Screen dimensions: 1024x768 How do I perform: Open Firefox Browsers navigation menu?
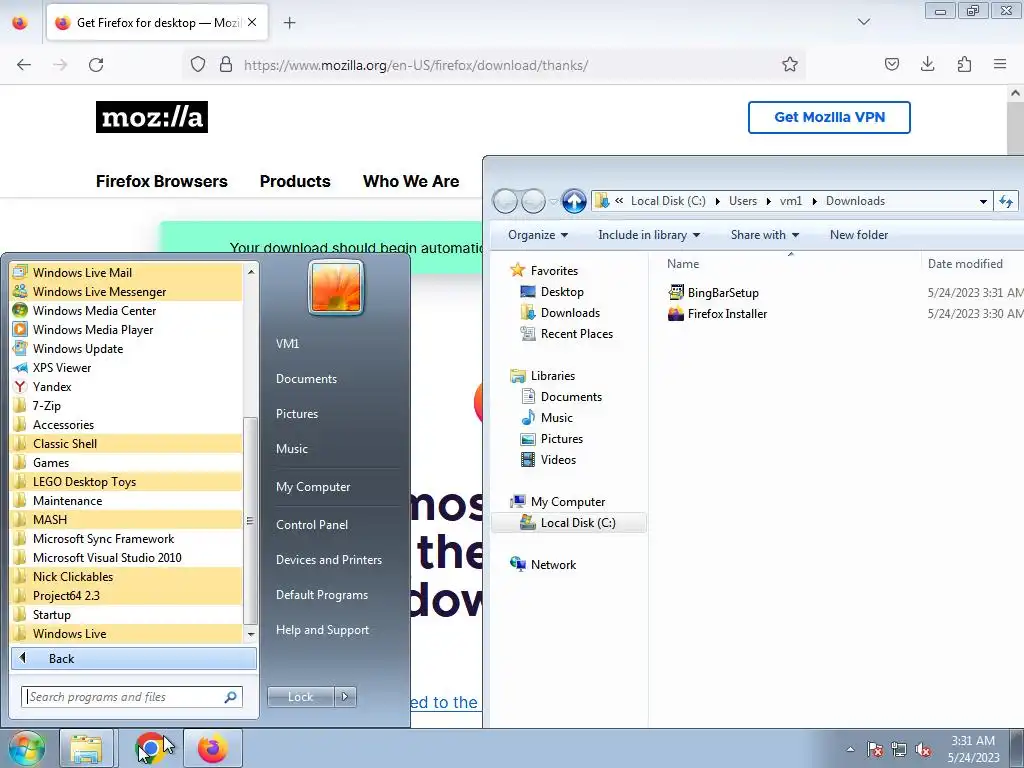click(x=161, y=181)
